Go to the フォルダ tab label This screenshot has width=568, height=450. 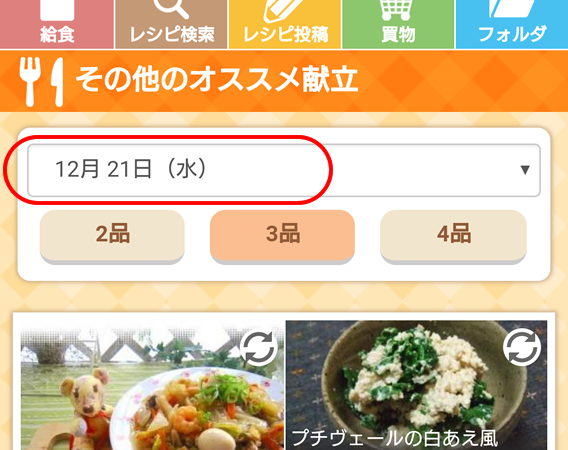point(512,34)
